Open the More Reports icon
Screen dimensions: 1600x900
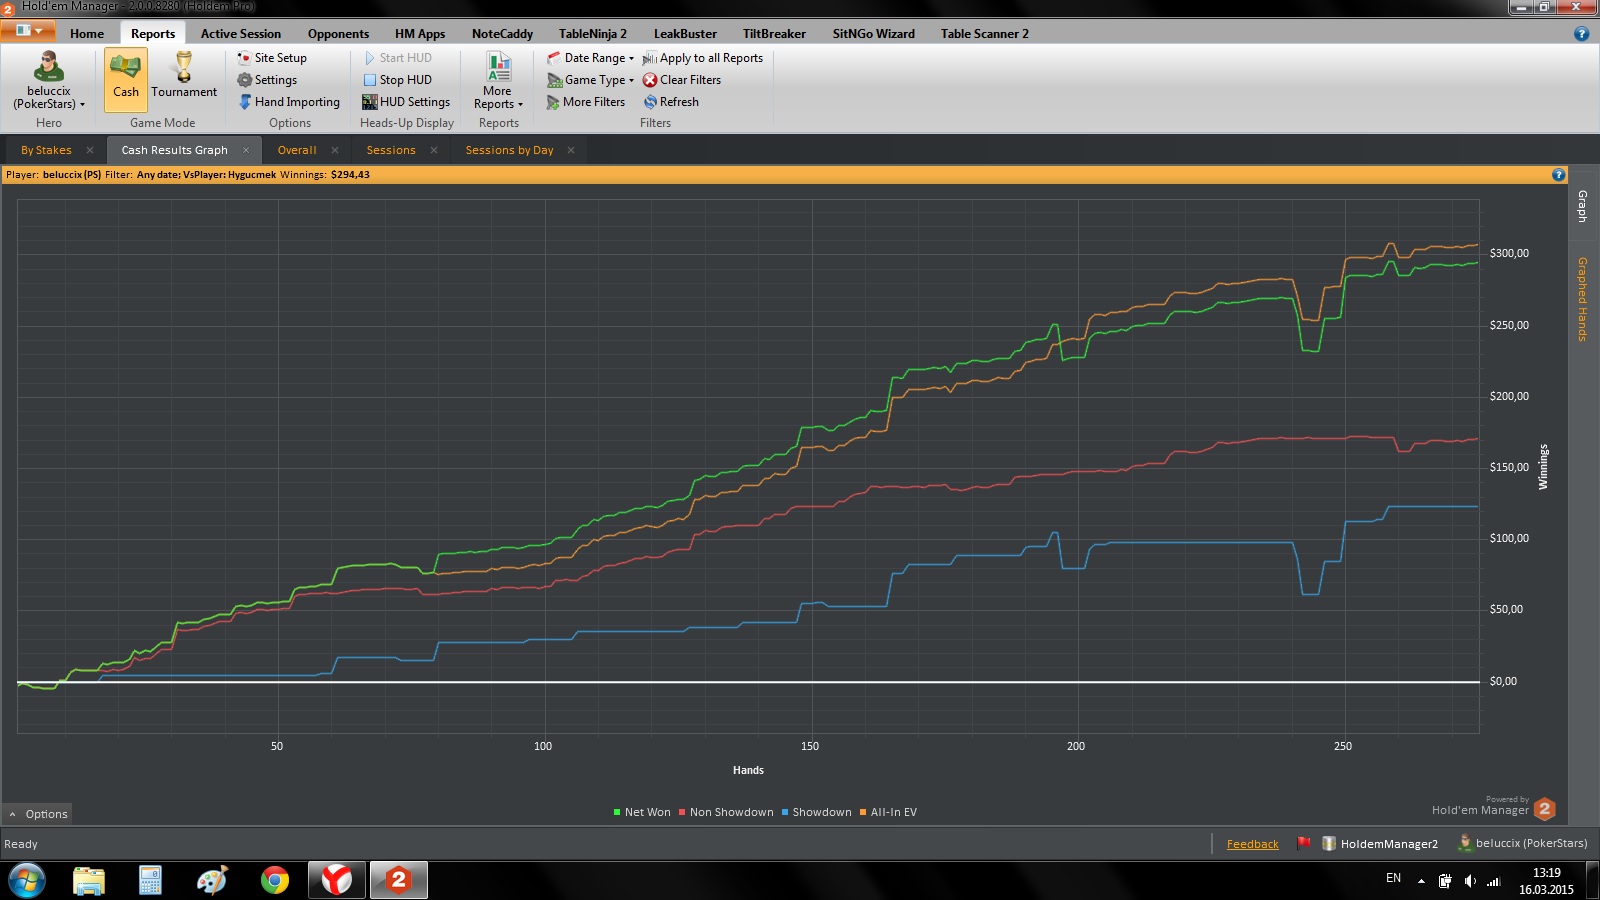click(x=498, y=67)
